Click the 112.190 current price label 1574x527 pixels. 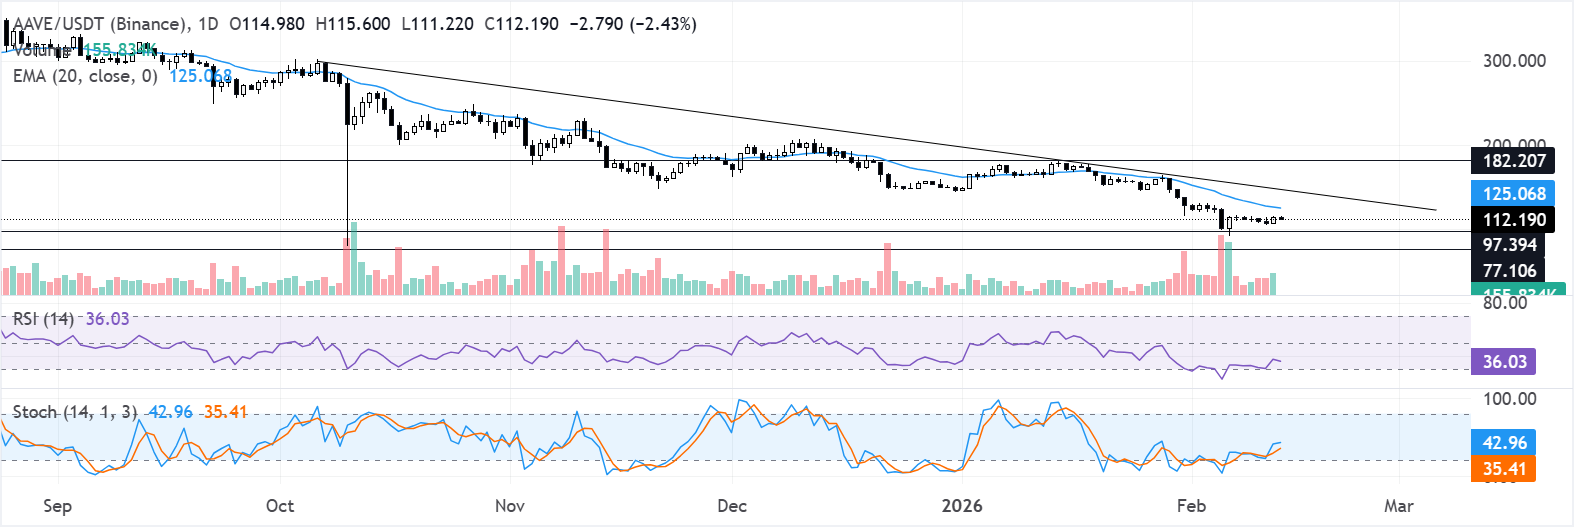tap(1514, 220)
